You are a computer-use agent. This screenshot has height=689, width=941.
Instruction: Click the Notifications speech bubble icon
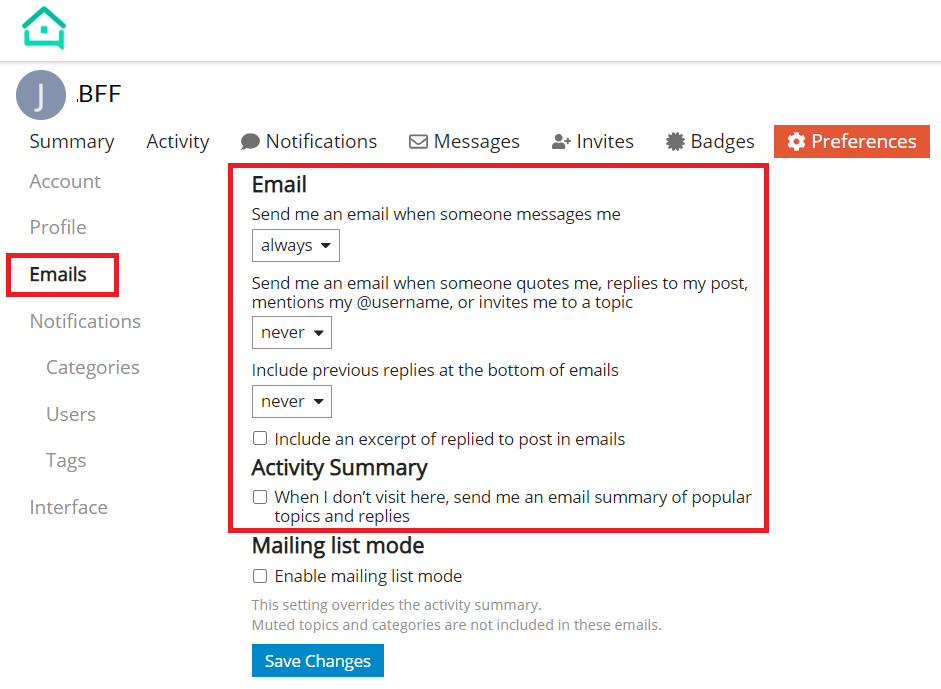(250, 142)
